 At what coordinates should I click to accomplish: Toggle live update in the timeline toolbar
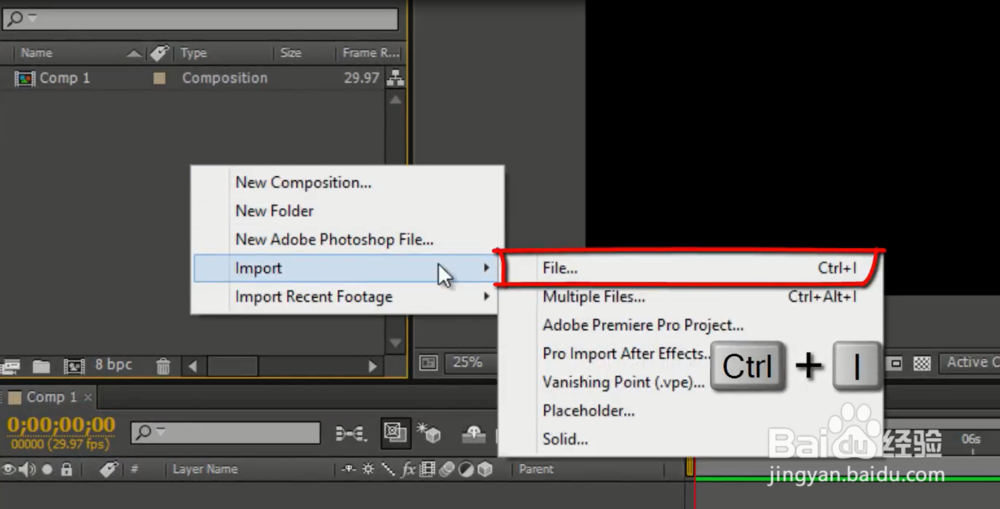pos(395,432)
